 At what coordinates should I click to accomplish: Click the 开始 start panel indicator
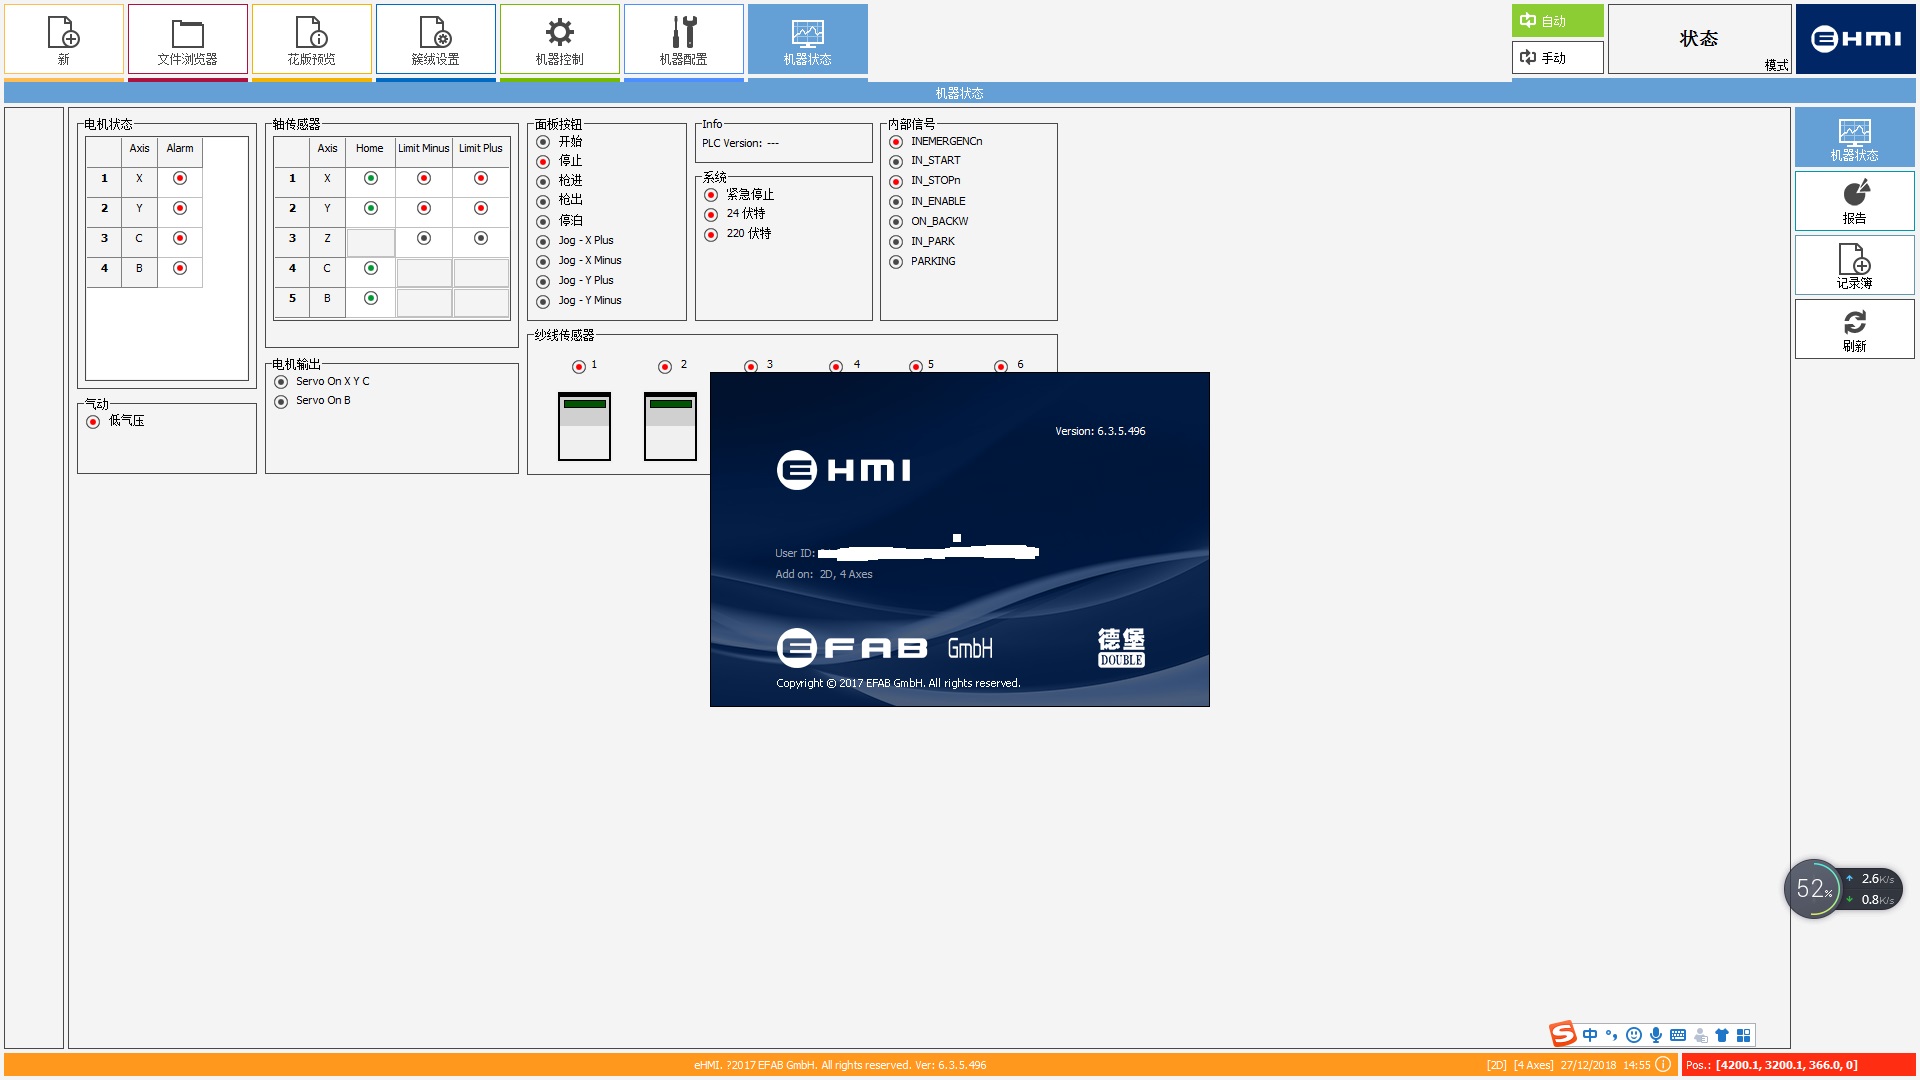(543, 142)
